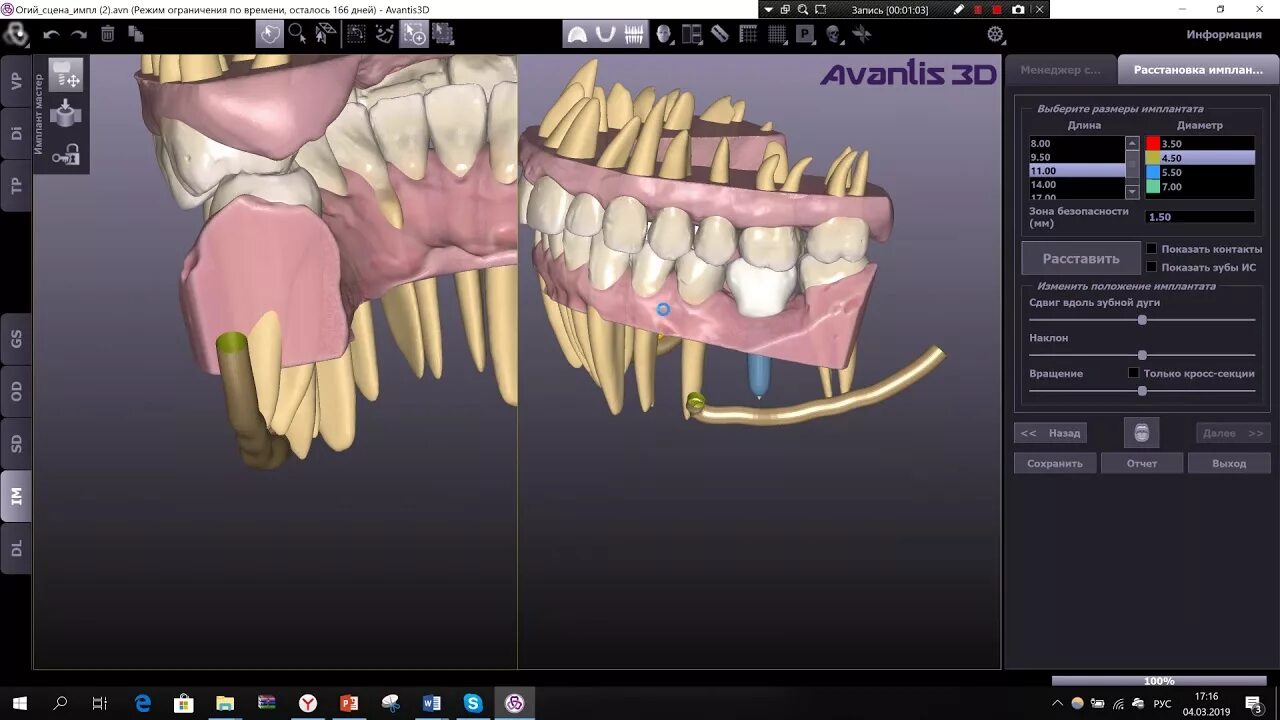Screen dimensions: 1280x720
Task: Select the hand pointer selection tool
Action: click(x=270, y=34)
